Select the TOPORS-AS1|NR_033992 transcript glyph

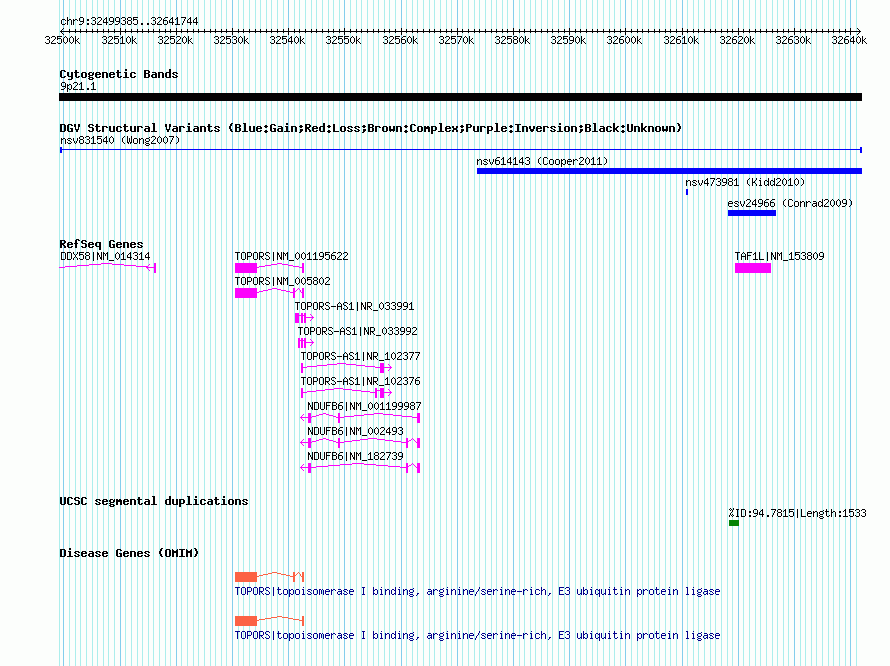coord(306,343)
